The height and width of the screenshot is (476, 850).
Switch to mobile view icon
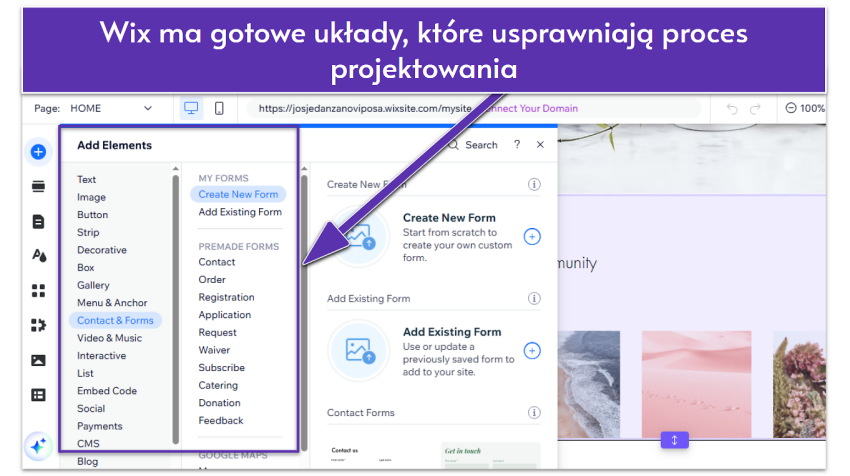(219, 108)
